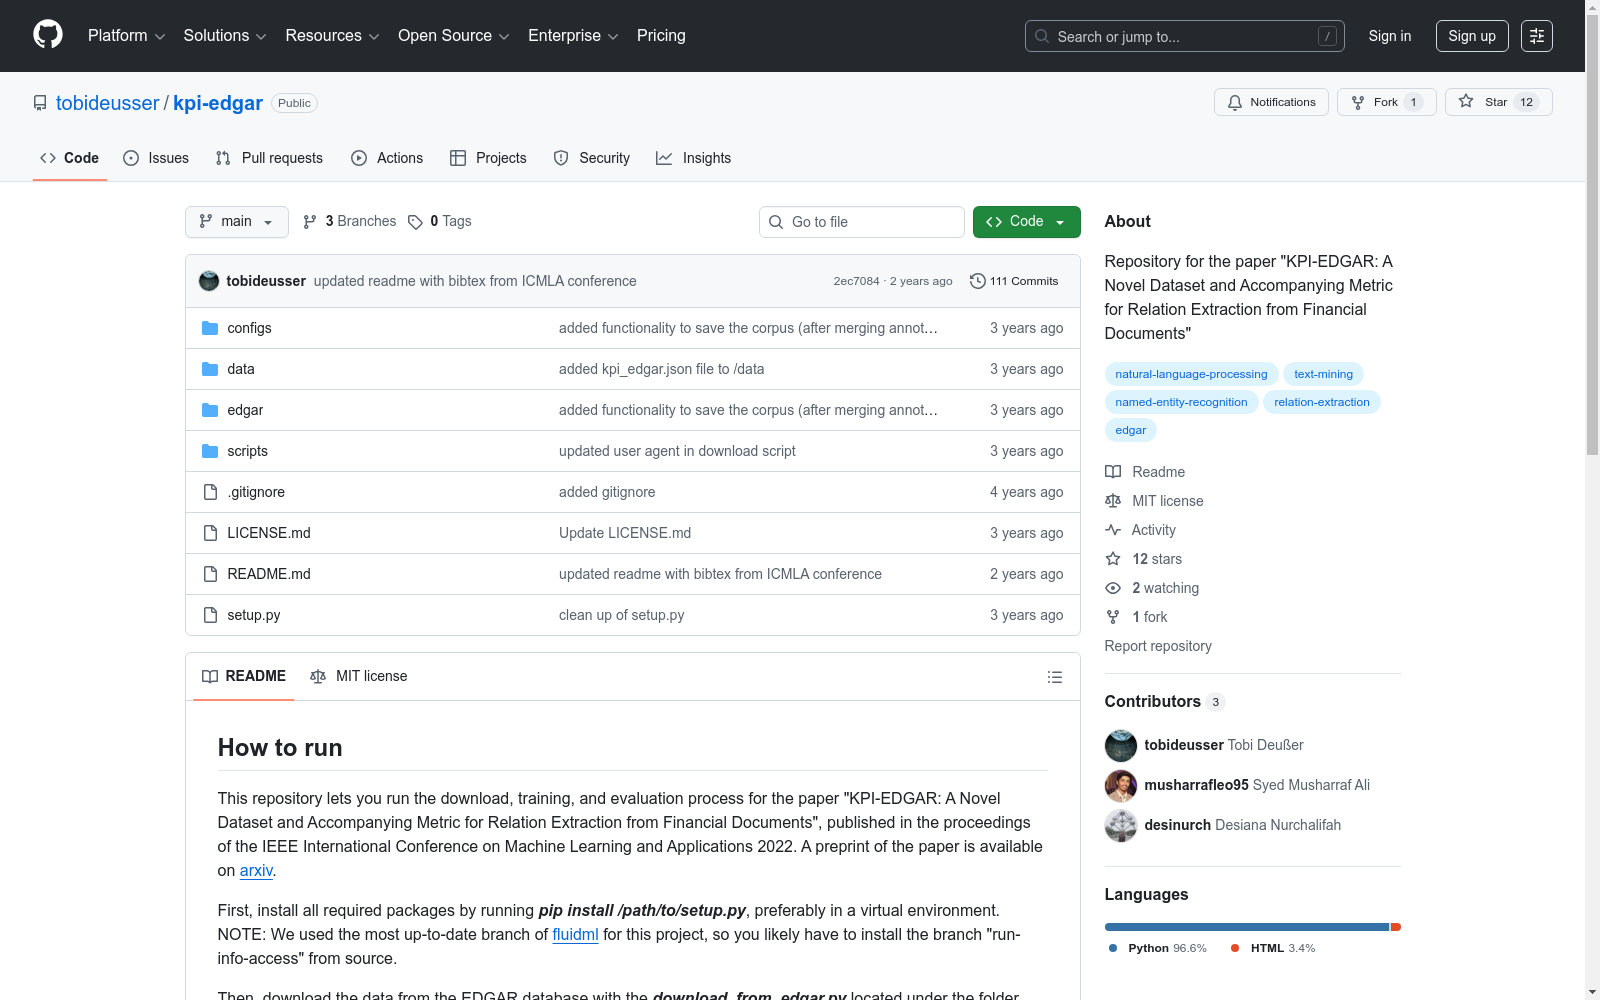
Task: Select the README tab in file panel
Action: pyautogui.click(x=244, y=676)
